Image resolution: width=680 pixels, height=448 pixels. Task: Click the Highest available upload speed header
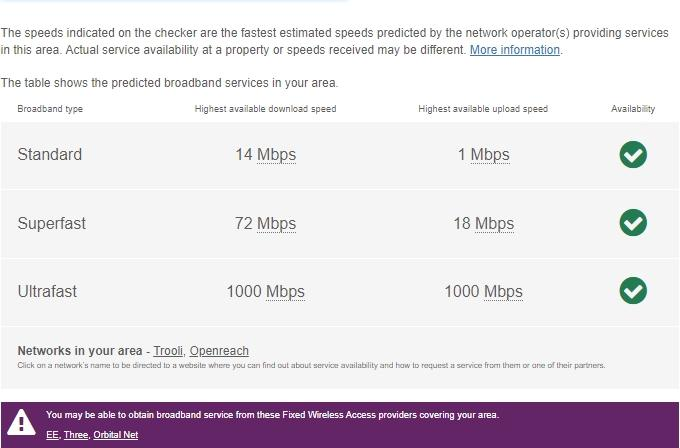point(483,109)
